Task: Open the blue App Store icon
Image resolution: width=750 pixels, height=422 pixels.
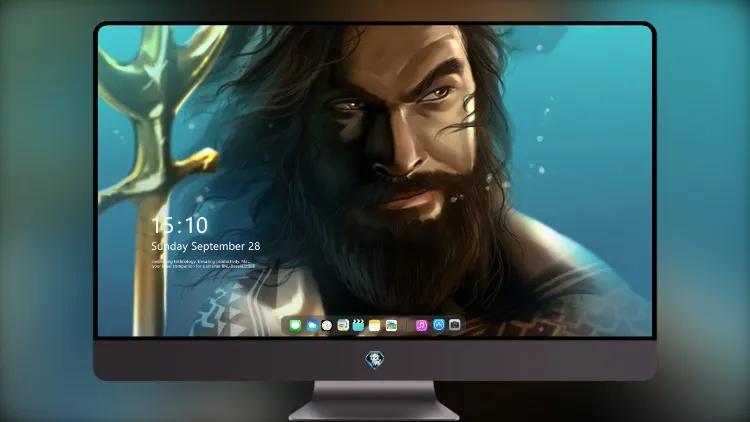Action: (x=439, y=325)
